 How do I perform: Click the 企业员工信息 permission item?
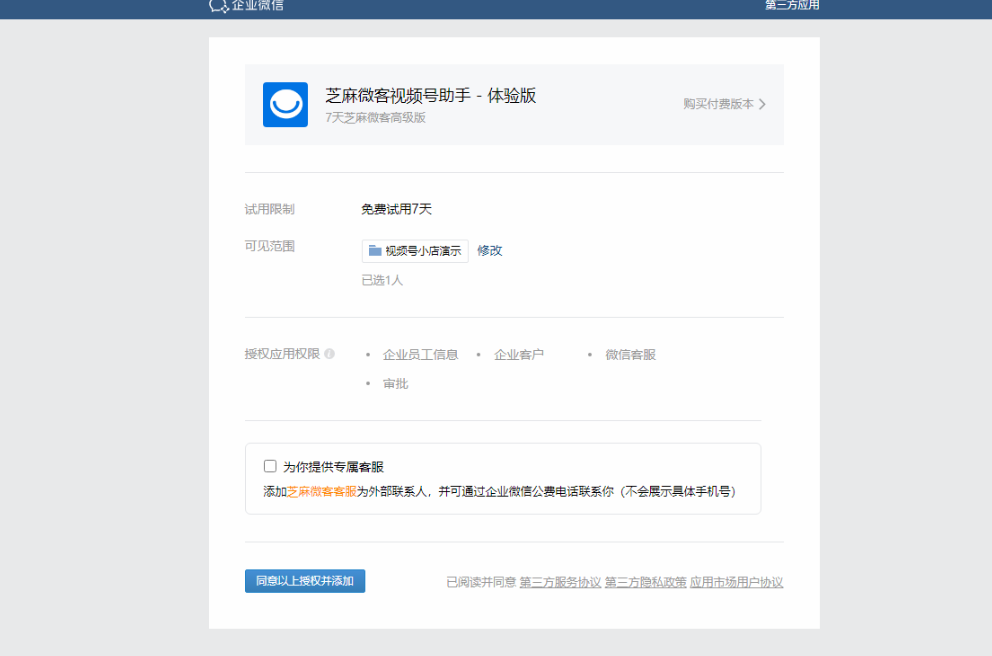click(420, 355)
